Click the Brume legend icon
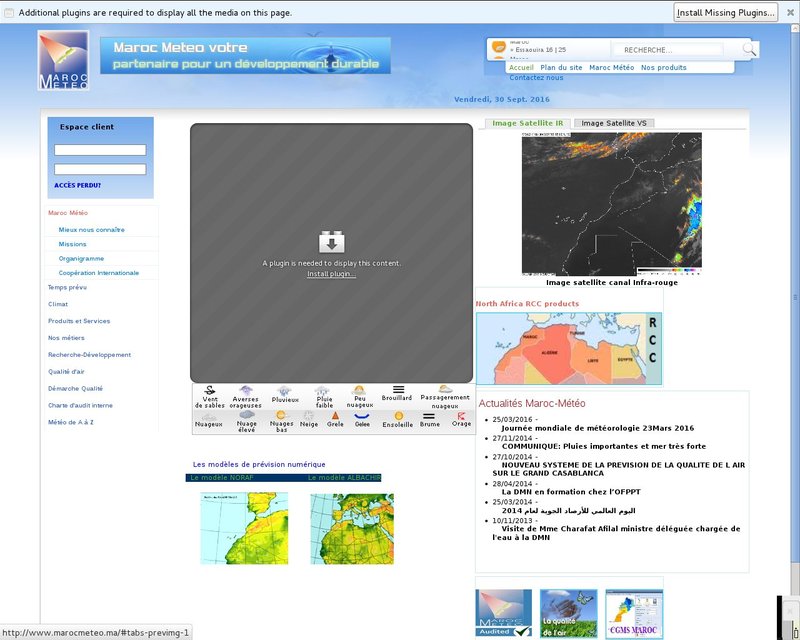This screenshot has height=640, width=800. 429,416
